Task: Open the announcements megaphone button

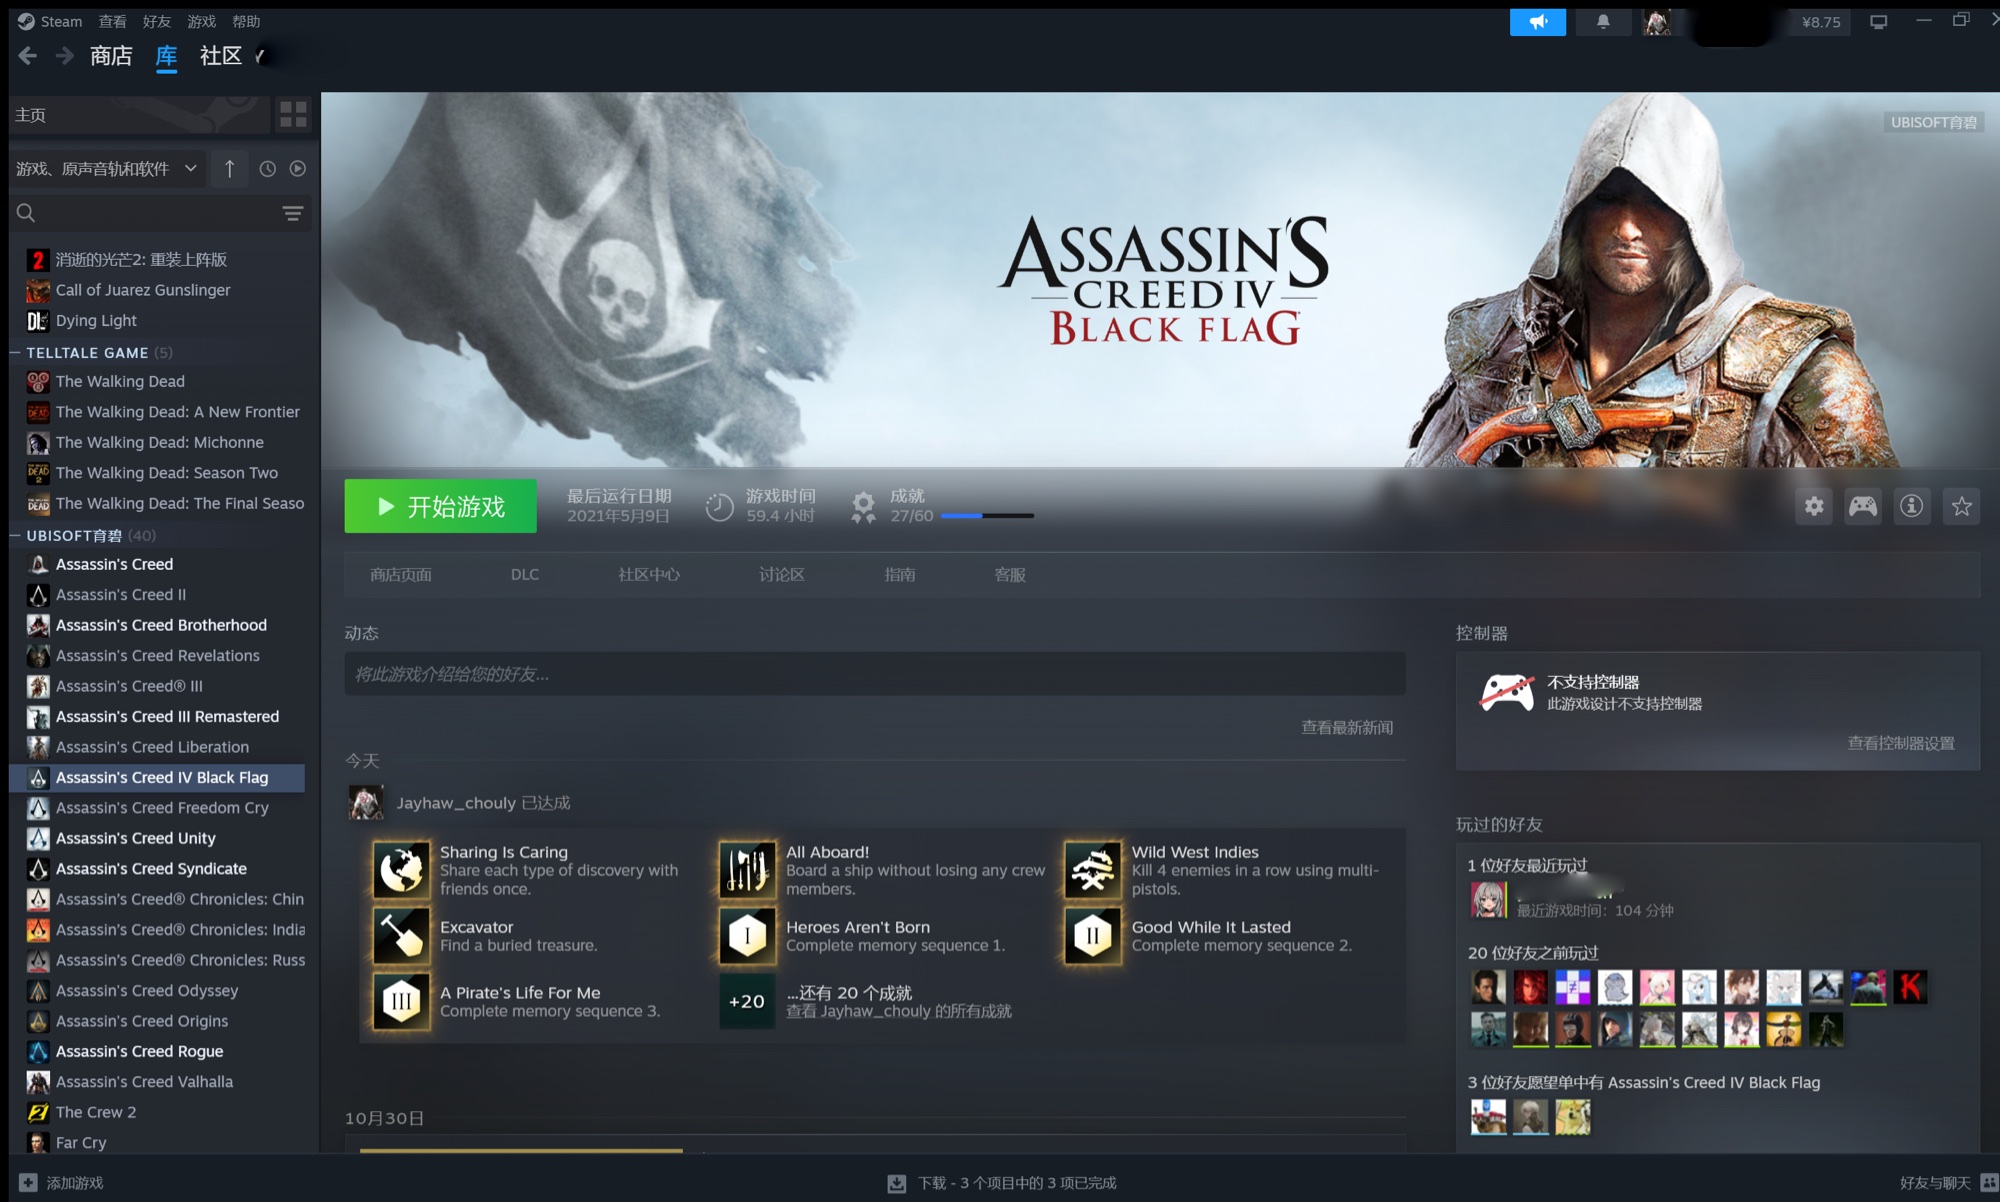Action: pos(1537,21)
